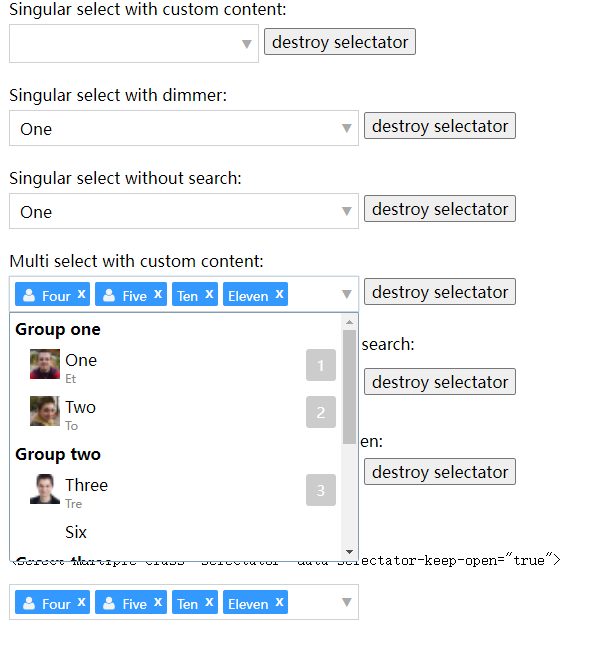The width and height of the screenshot is (596, 650).
Task: Click the number 3 badge on option Three
Action: point(321,490)
